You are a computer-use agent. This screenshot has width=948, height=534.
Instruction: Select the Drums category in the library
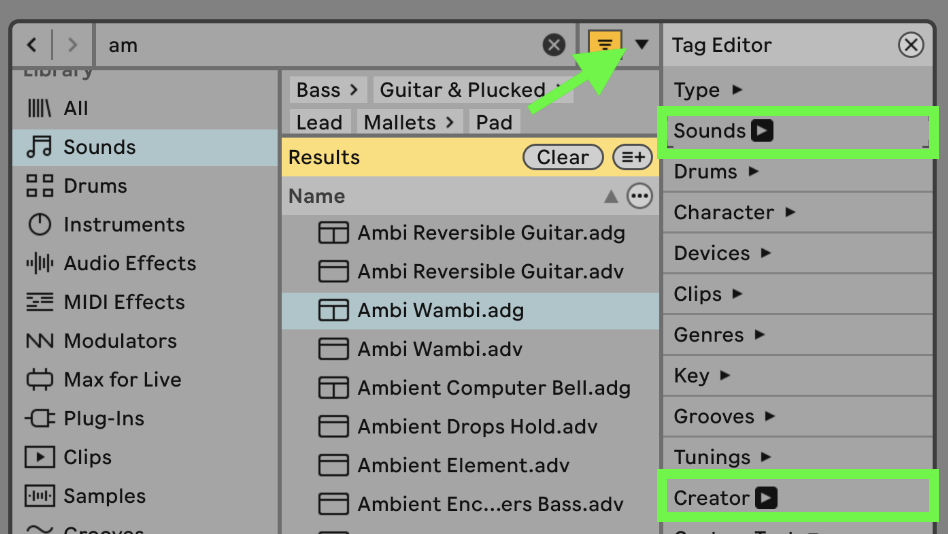tap(94, 186)
